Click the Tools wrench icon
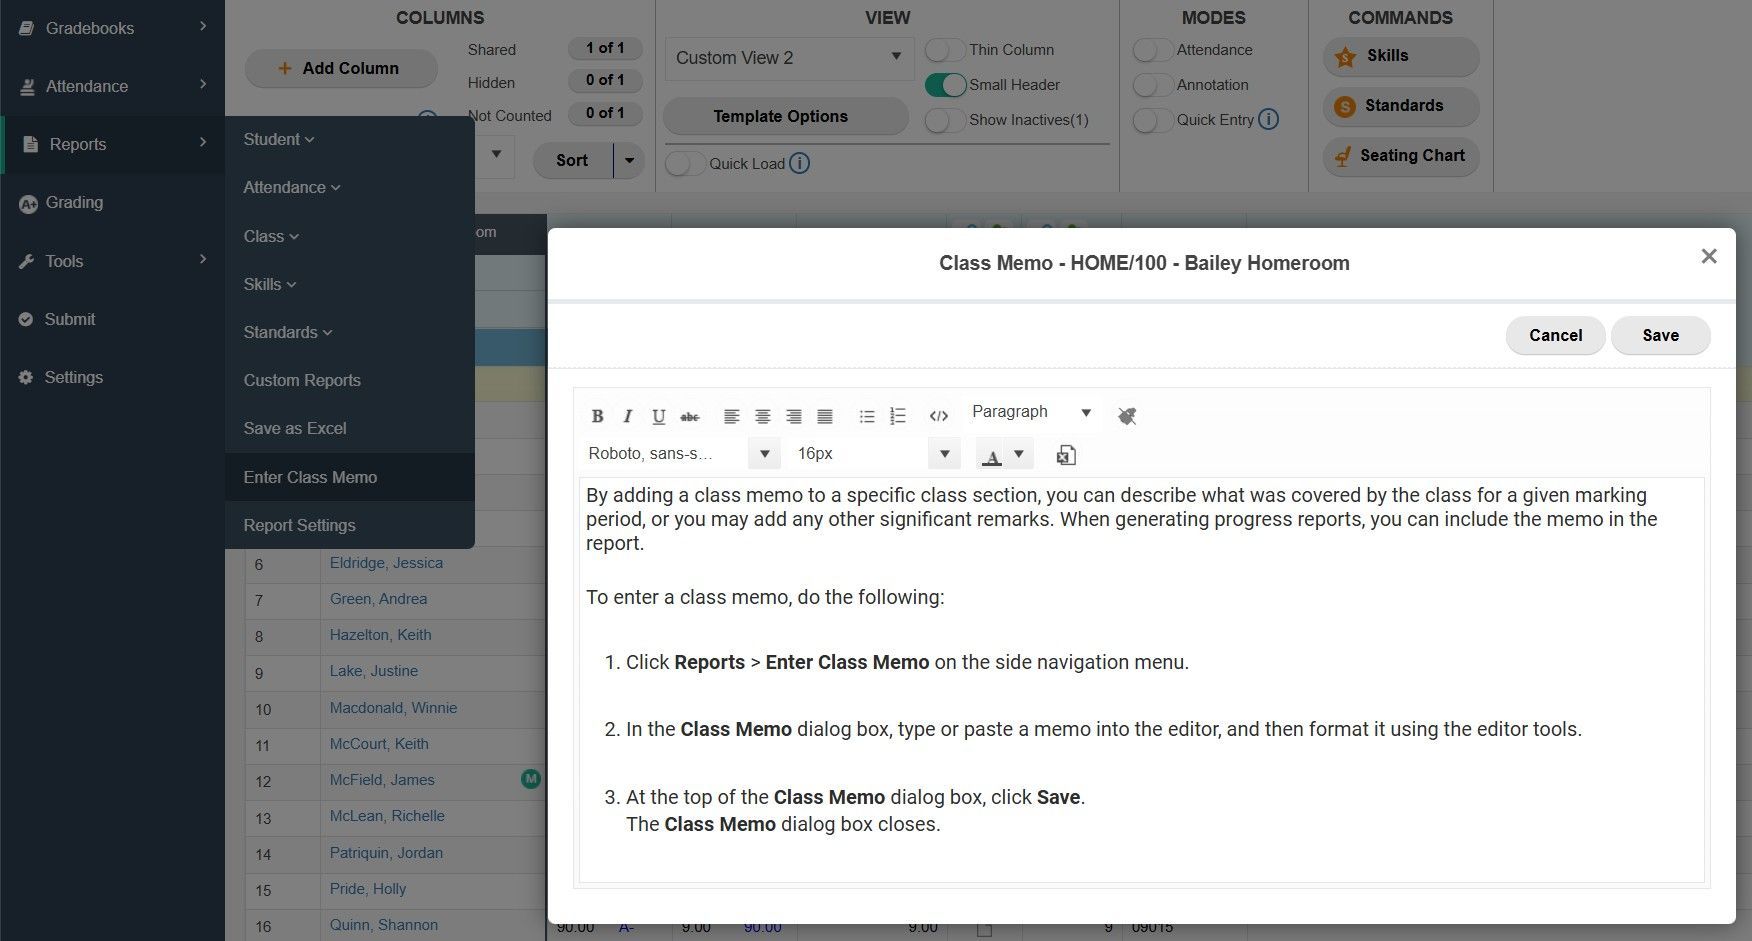Image resolution: width=1752 pixels, height=941 pixels. click(27, 261)
